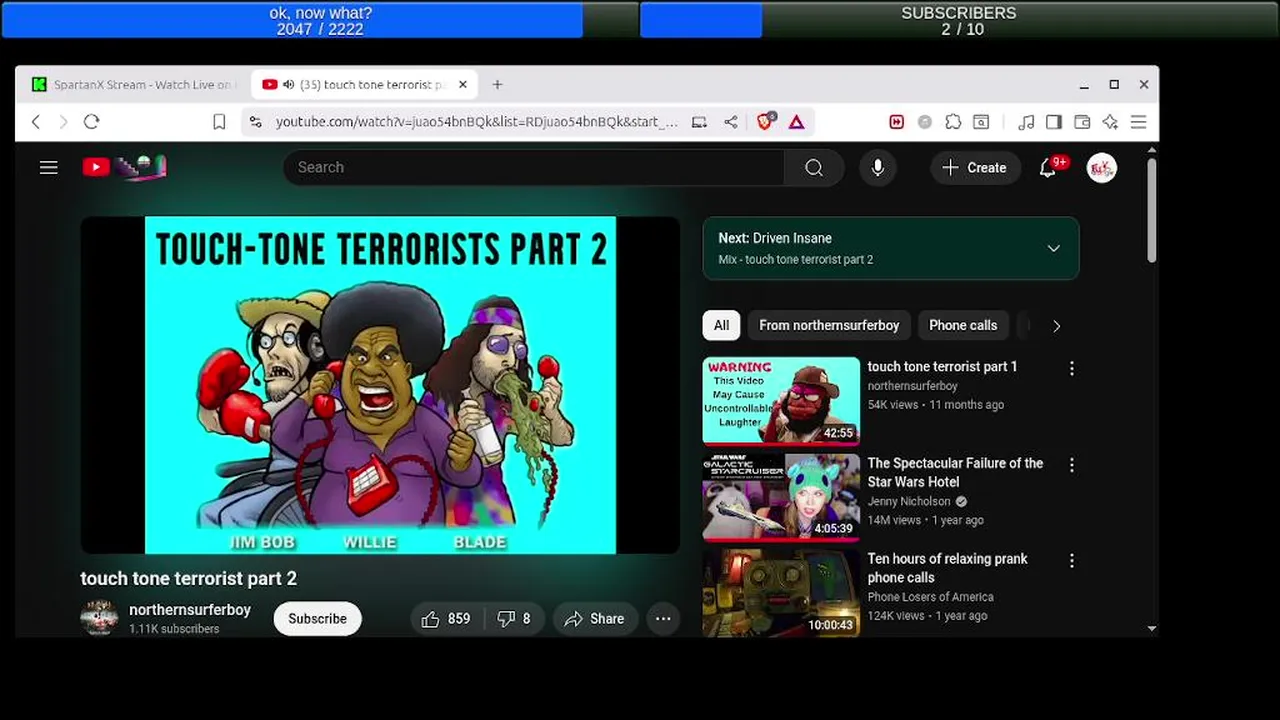Select the touch tone terrorist tab
Image resolution: width=1280 pixels, height=720 pixels.
pyautogui.click(x=365, y=85)
